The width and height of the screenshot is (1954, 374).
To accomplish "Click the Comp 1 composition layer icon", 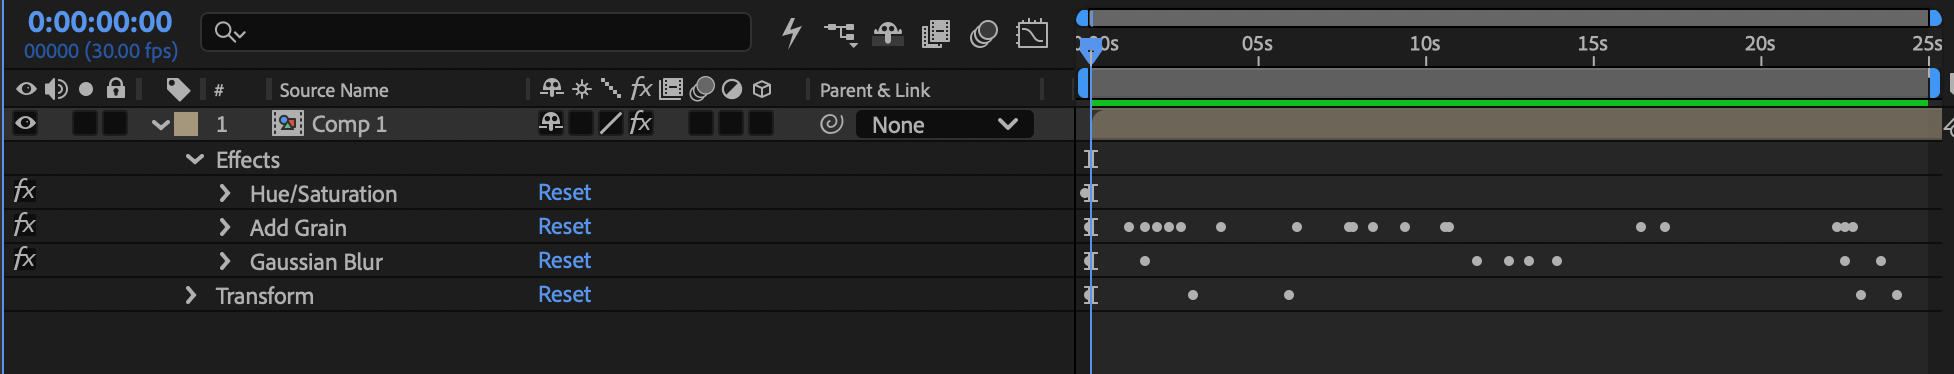I will [x=288, y=124].
